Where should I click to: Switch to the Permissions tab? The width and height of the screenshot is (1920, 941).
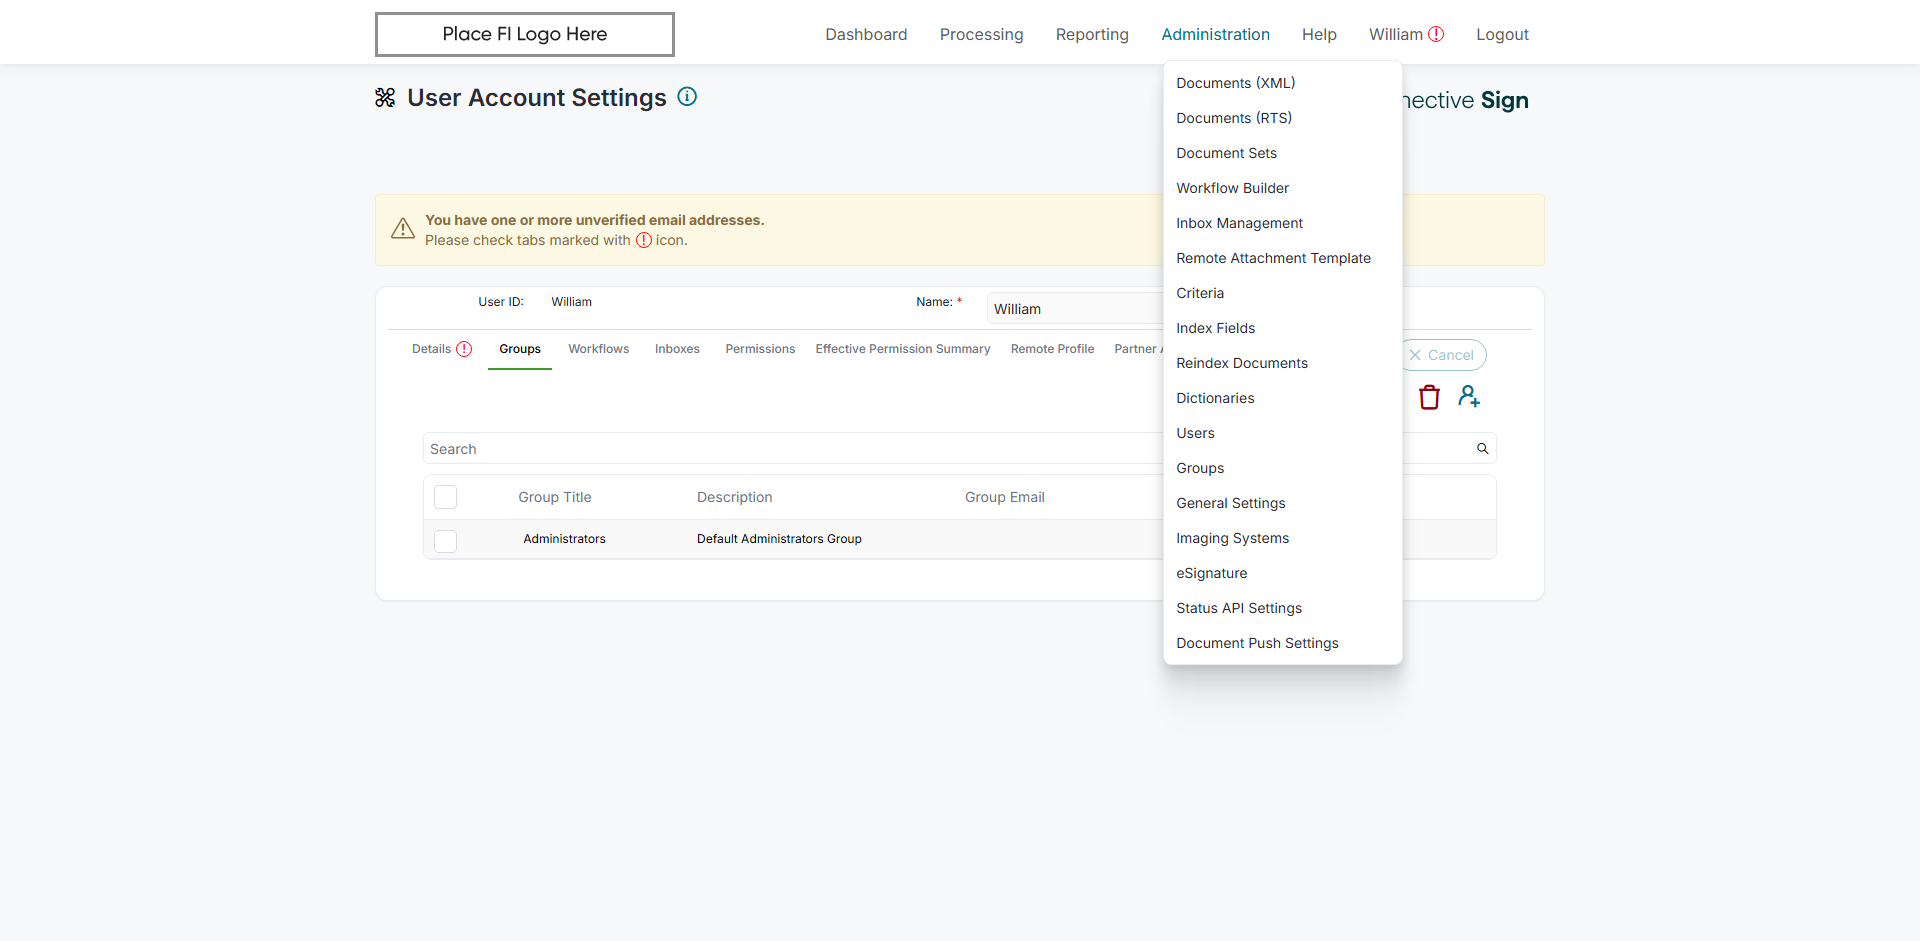[x=760, y=349]
